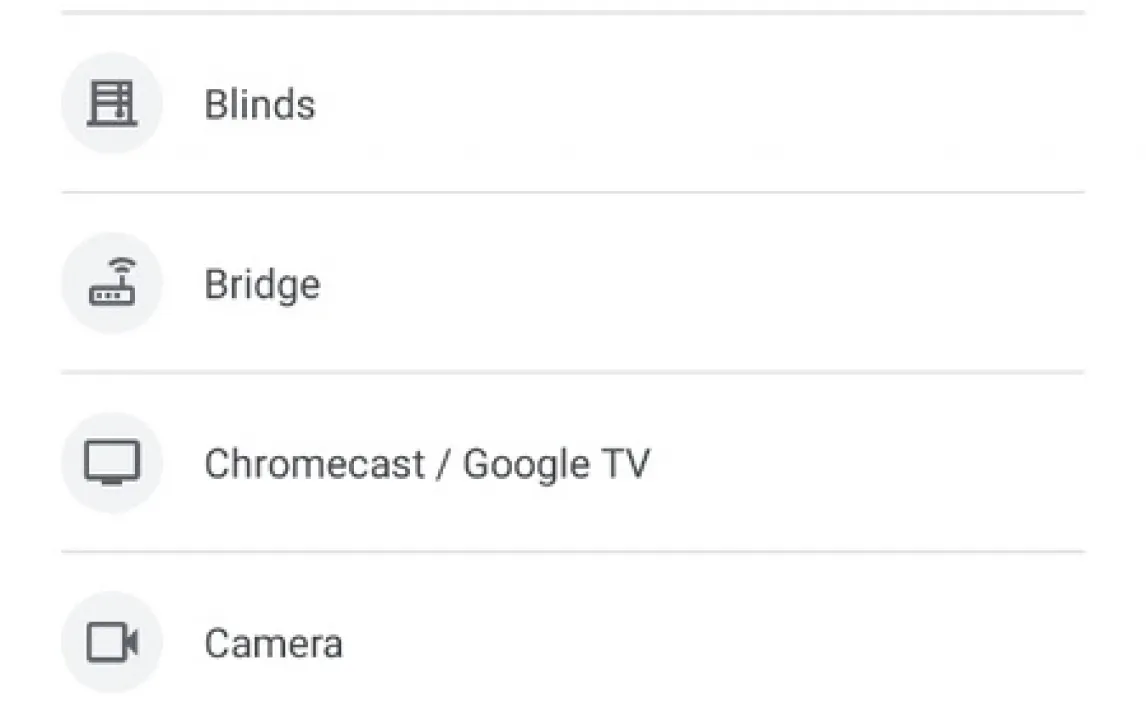Open the Camera device type row
This screenshot has height=716, width=1146.
coord(573,634)
